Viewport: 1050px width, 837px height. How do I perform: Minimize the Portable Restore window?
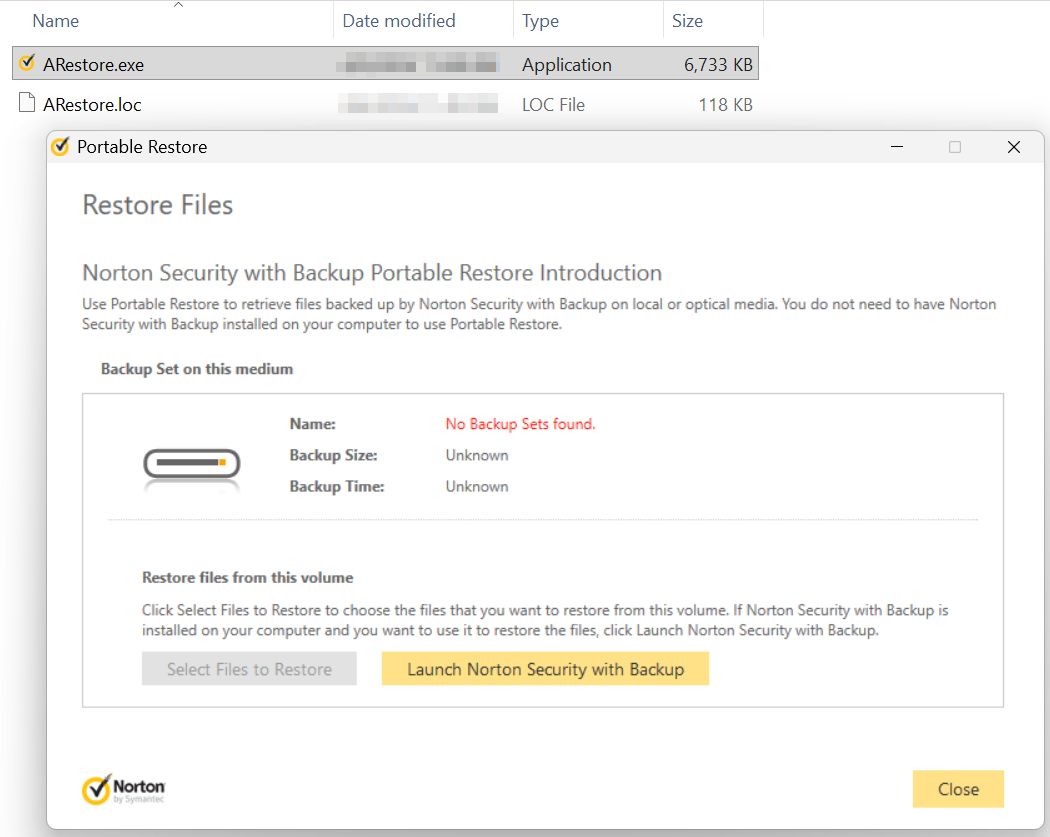(896, 147)
